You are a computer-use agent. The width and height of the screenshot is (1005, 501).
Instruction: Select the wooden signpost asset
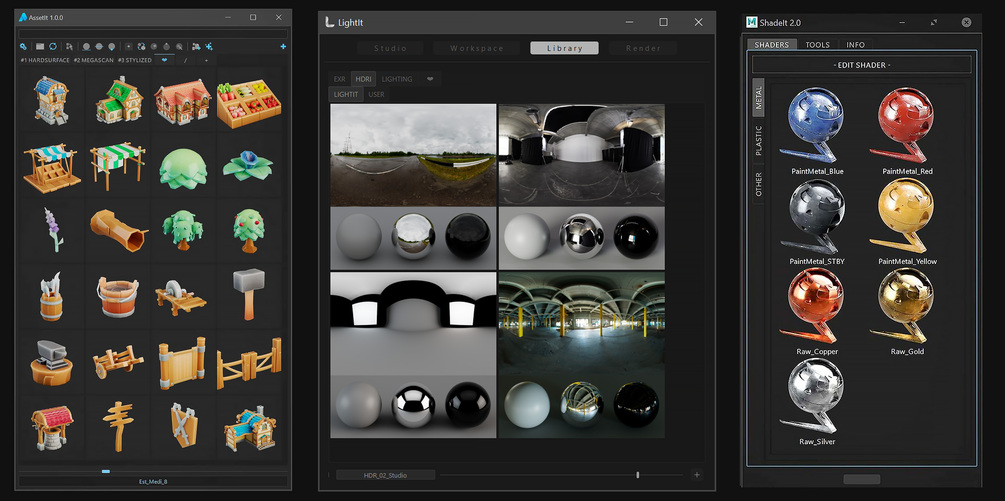[118, 427]
